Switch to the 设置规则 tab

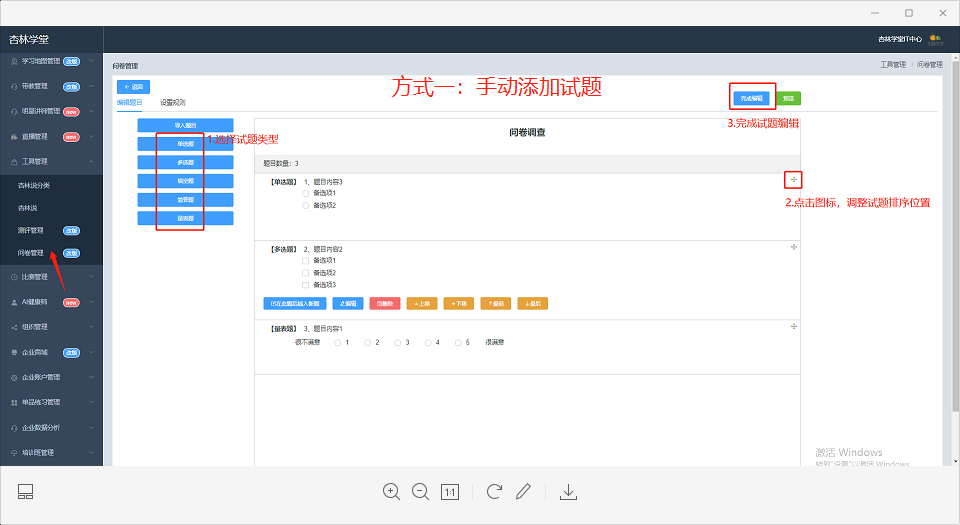[x=173, y=103]
